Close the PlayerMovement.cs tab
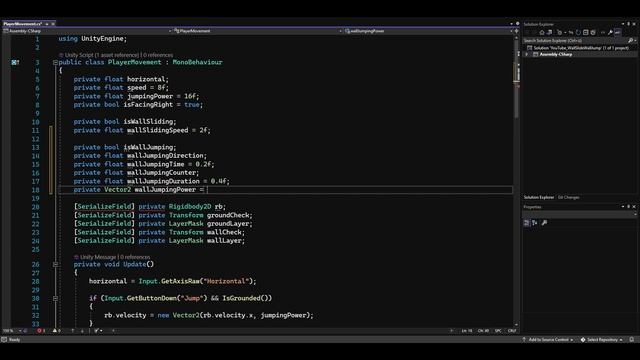 point(53,24)
